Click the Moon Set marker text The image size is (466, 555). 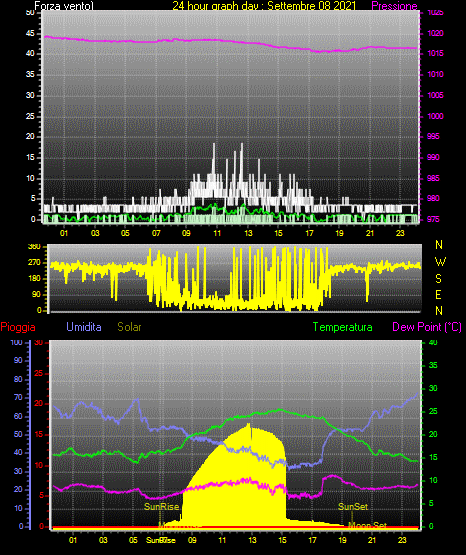pos(367,525)
